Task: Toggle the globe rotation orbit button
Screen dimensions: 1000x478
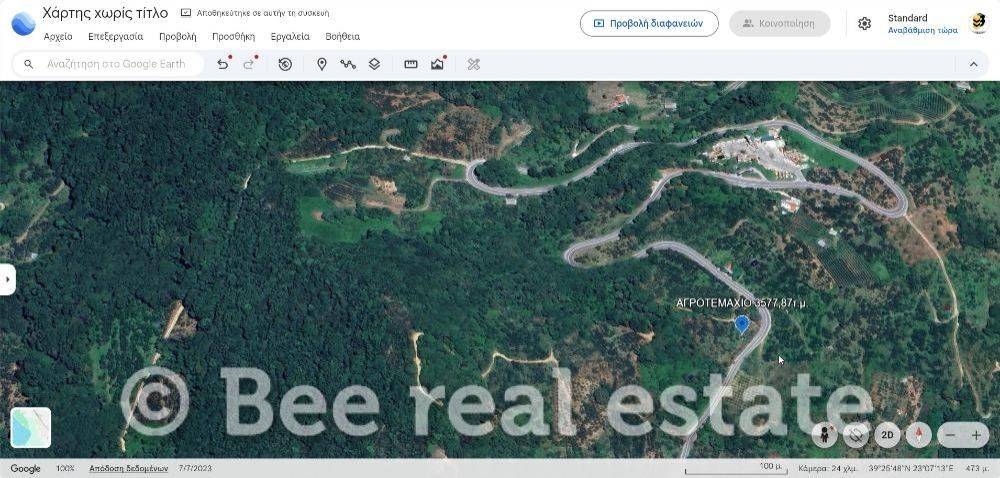Action: [855, 435]
